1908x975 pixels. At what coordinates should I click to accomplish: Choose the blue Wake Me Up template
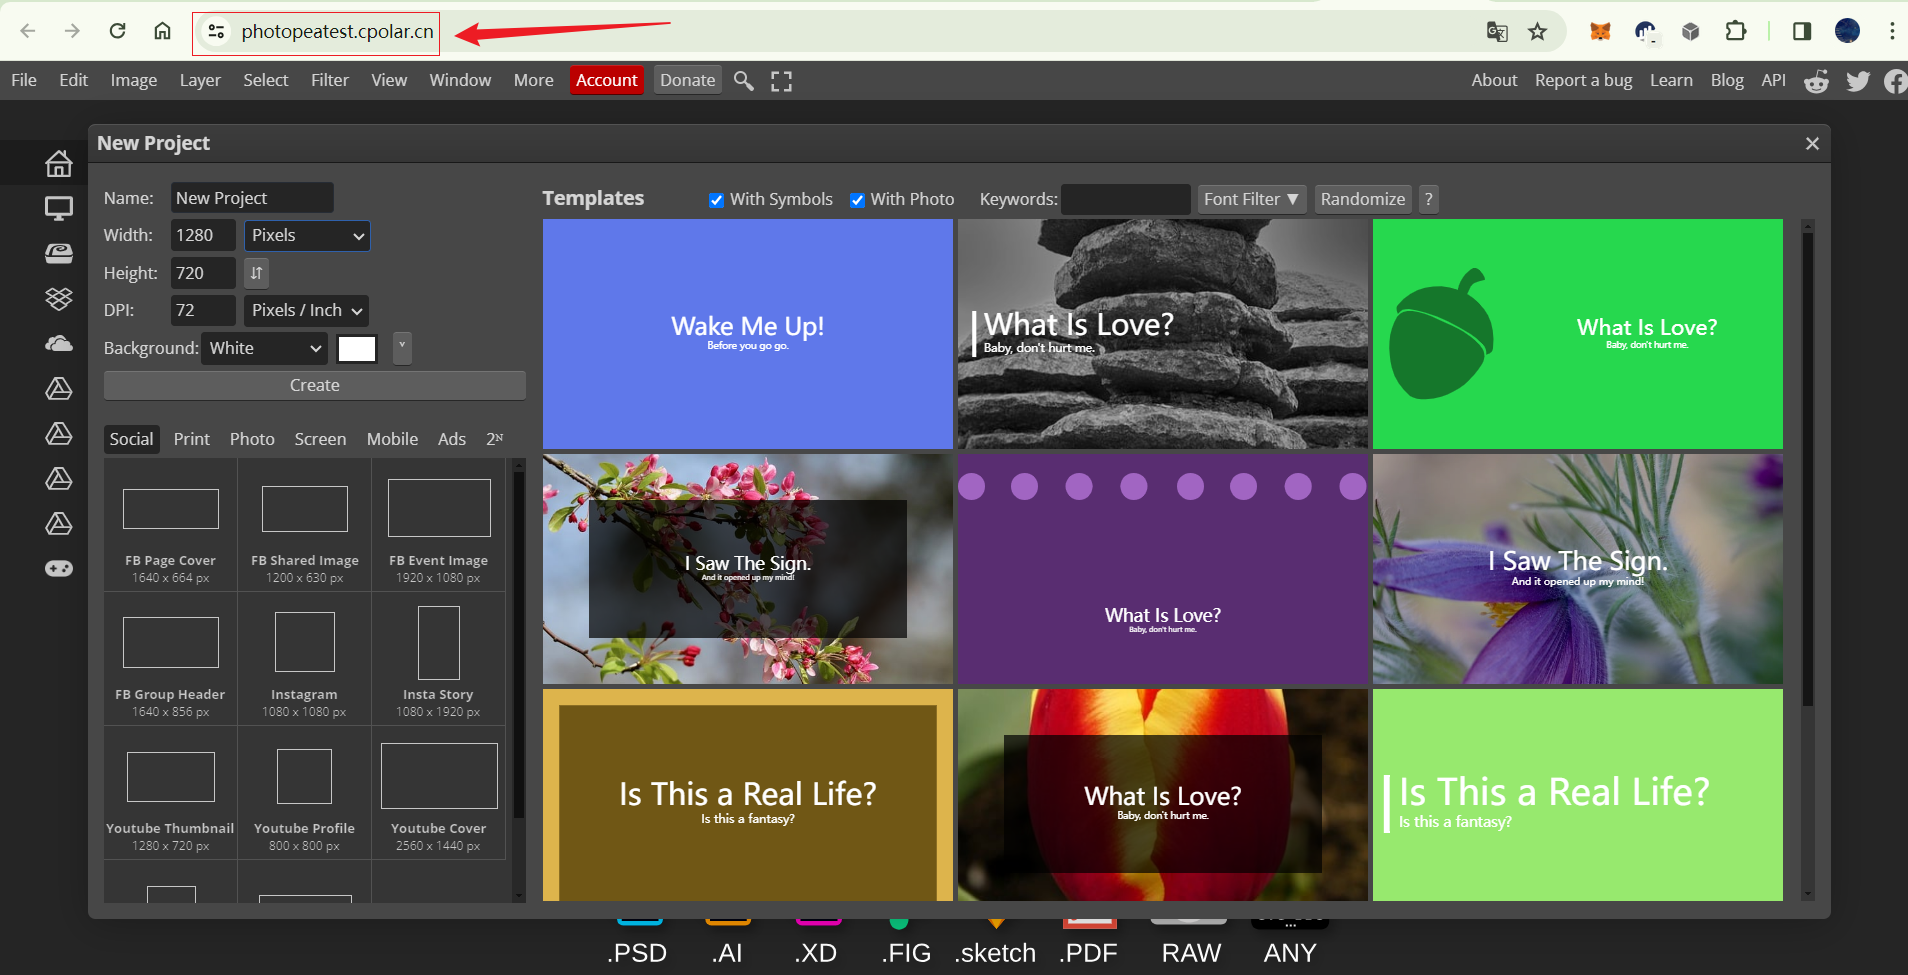pos(748,334)
